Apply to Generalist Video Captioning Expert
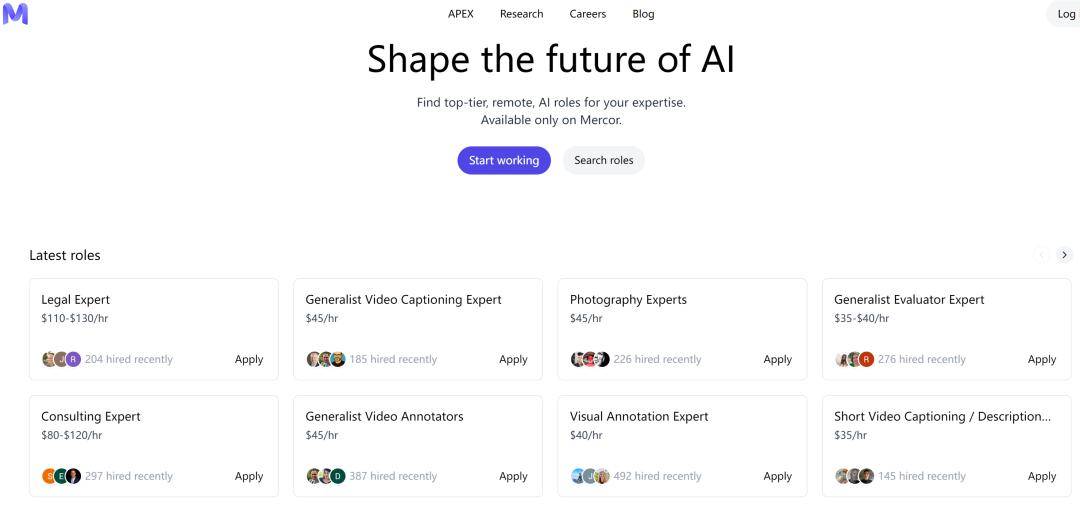1080x517 pixels. point(513,359)
